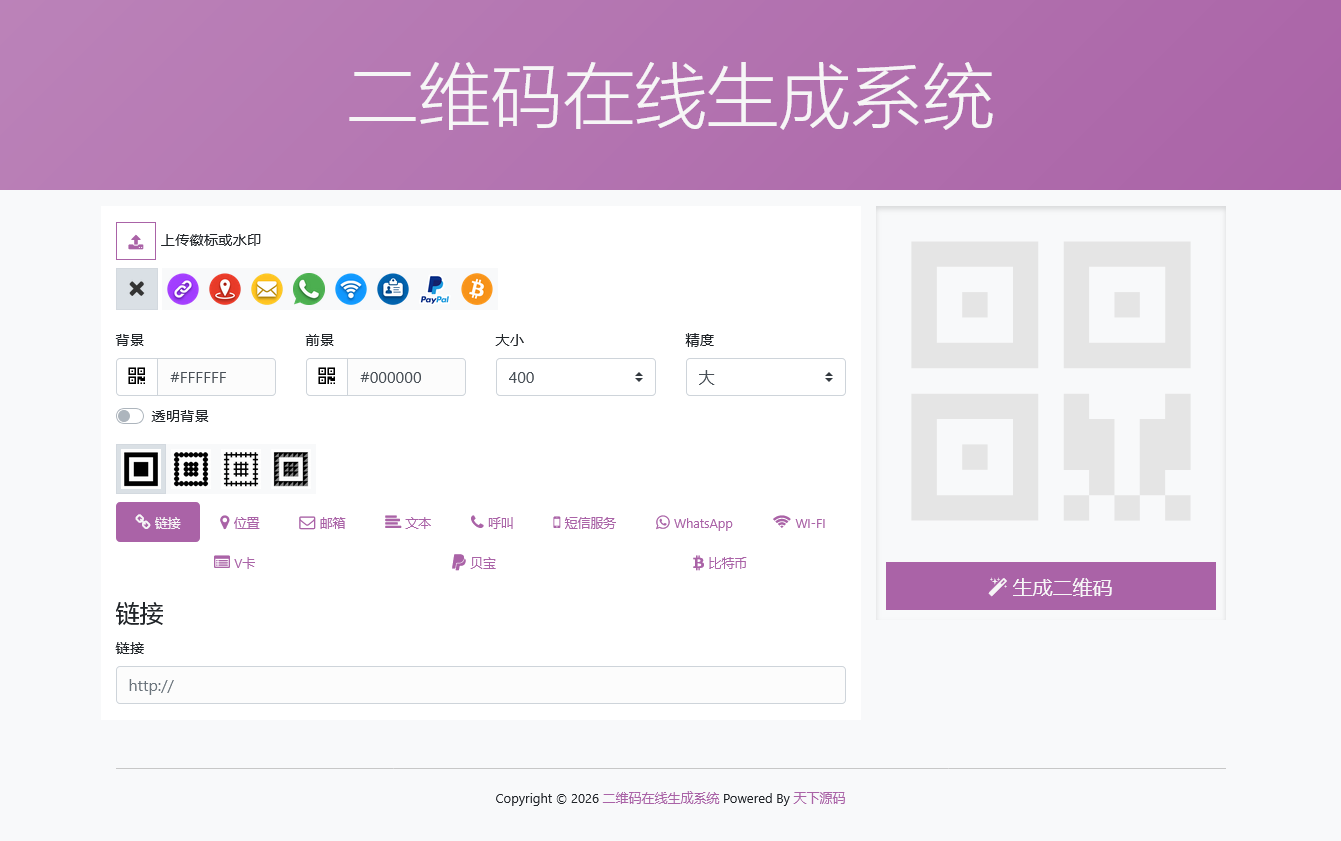Switch to the 链接 tab
This screenshot has width=1341, height=841.
coord(158,522)
